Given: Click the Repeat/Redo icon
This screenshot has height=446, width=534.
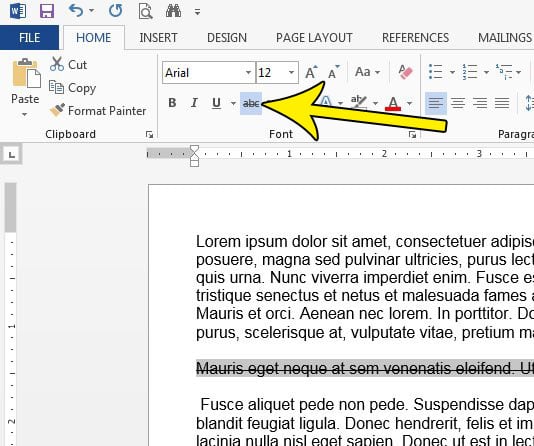Looking at the screenshot, I should (x=115, y=11).
